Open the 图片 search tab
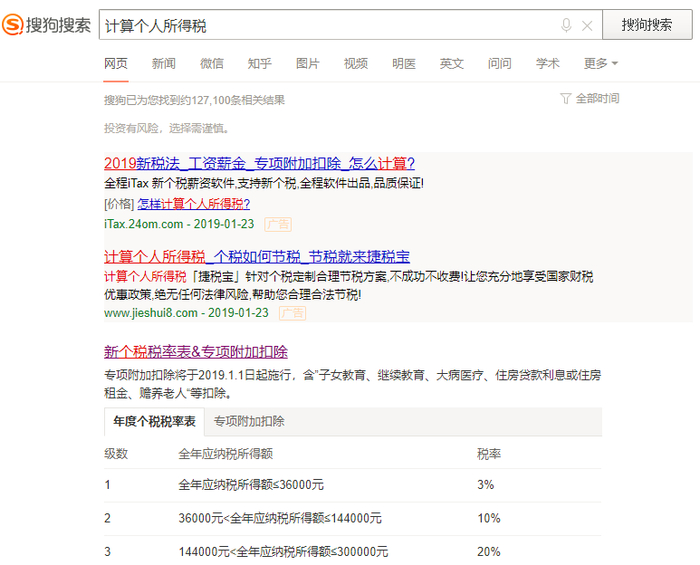Viewport: 700px width, 565px height. (308, 63)
